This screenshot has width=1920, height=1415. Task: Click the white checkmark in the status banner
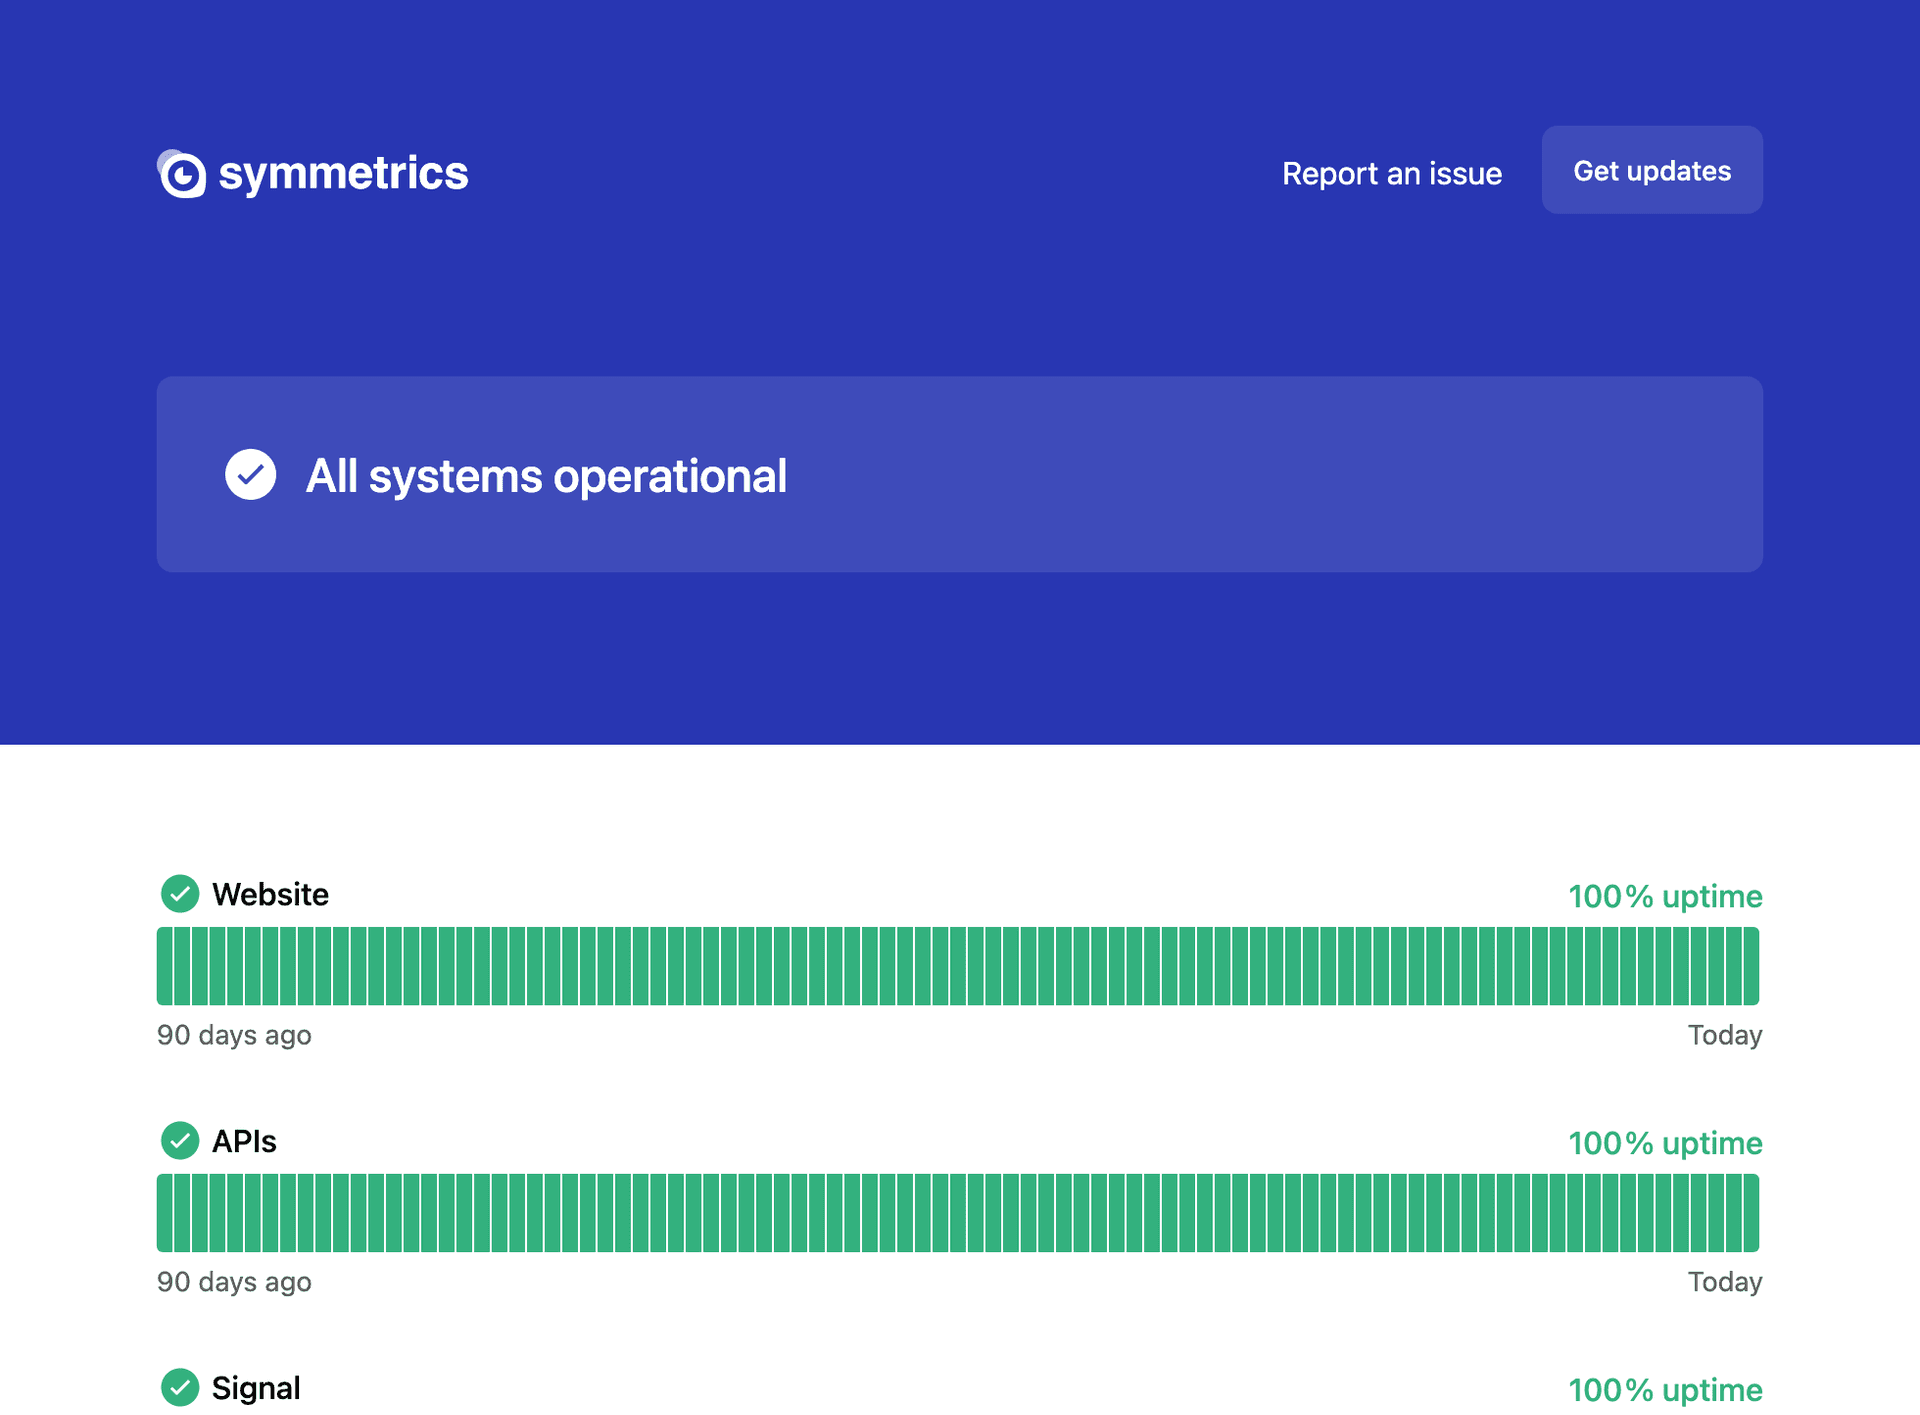point(250,474)
